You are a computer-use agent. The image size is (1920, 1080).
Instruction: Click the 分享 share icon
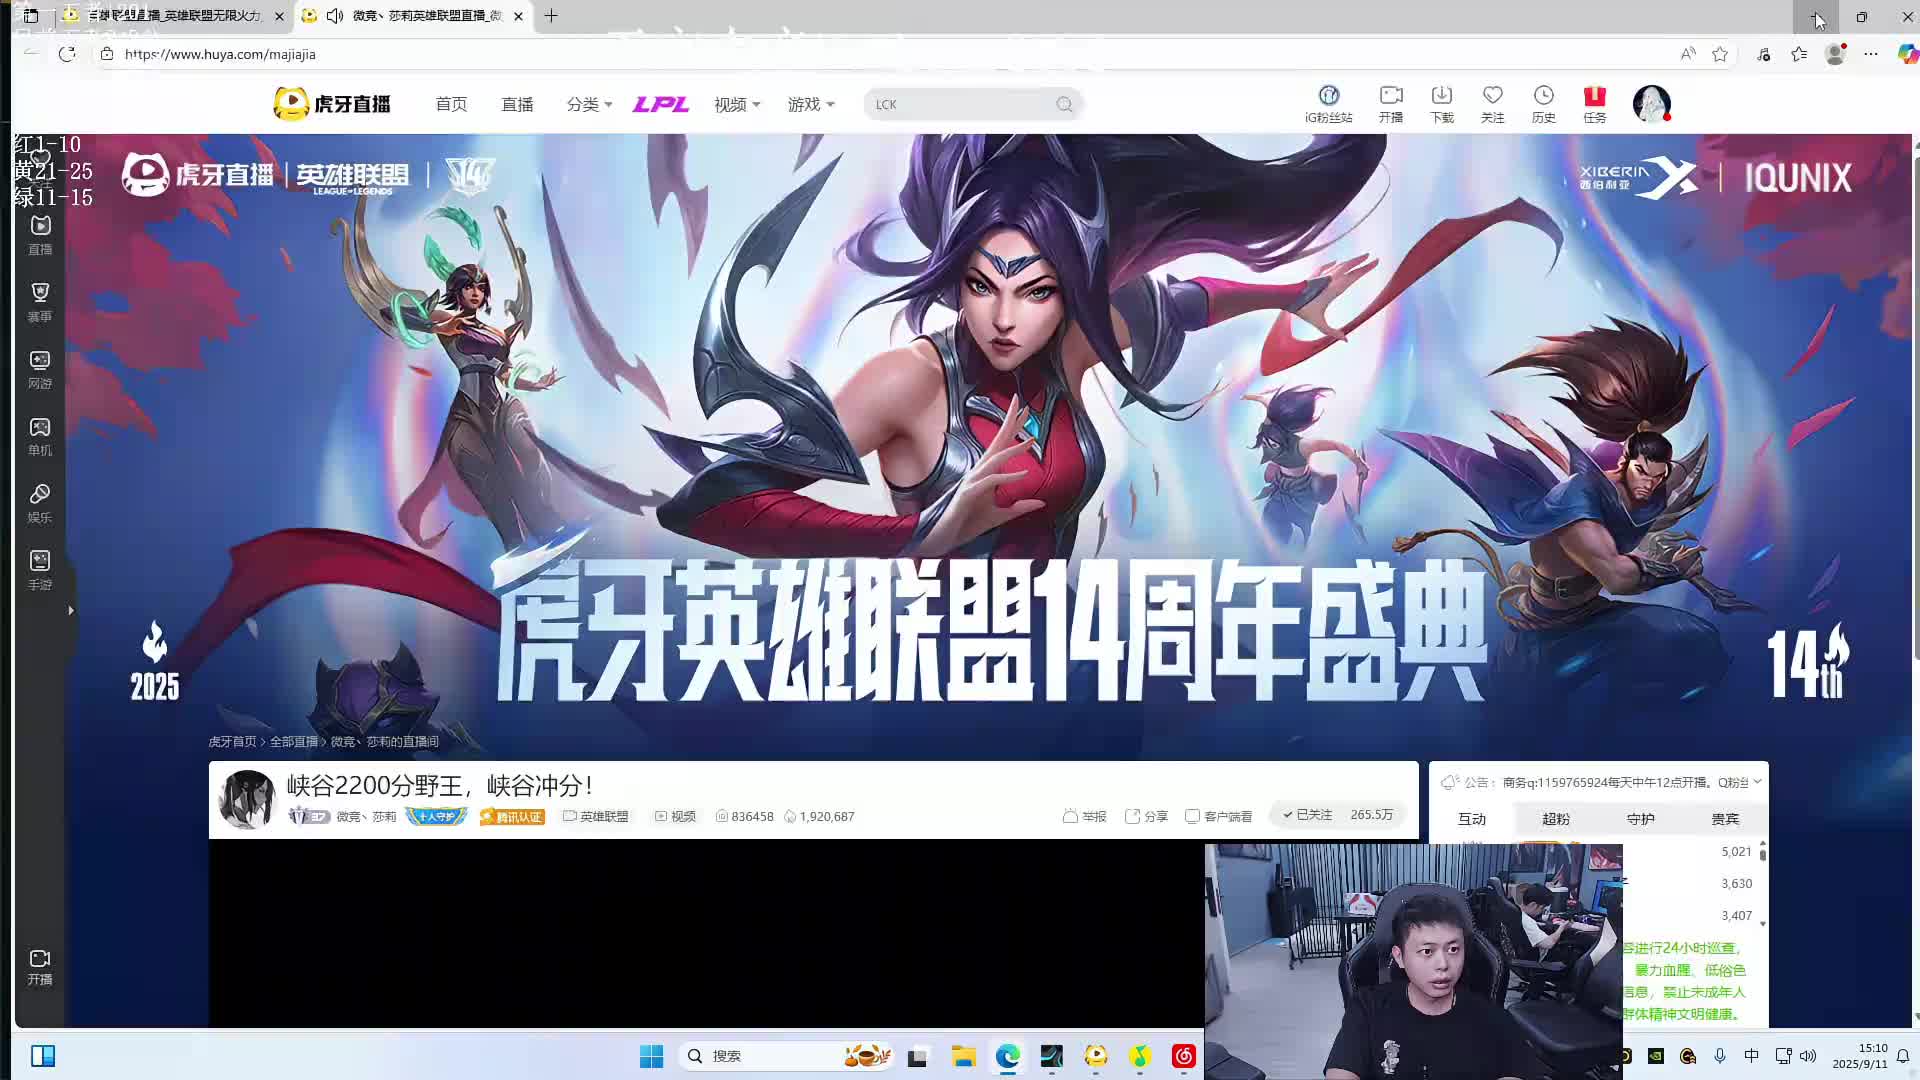point(1147,816)
